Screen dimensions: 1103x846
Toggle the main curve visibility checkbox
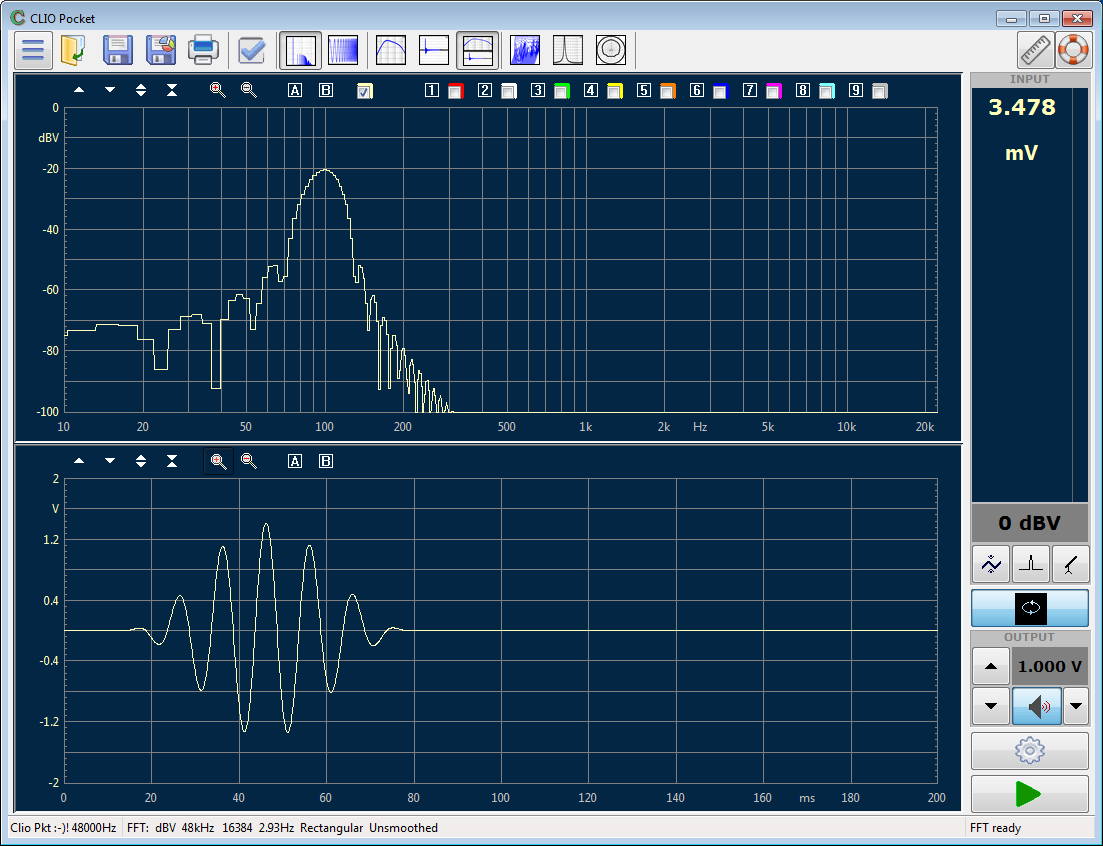[364, 90]
